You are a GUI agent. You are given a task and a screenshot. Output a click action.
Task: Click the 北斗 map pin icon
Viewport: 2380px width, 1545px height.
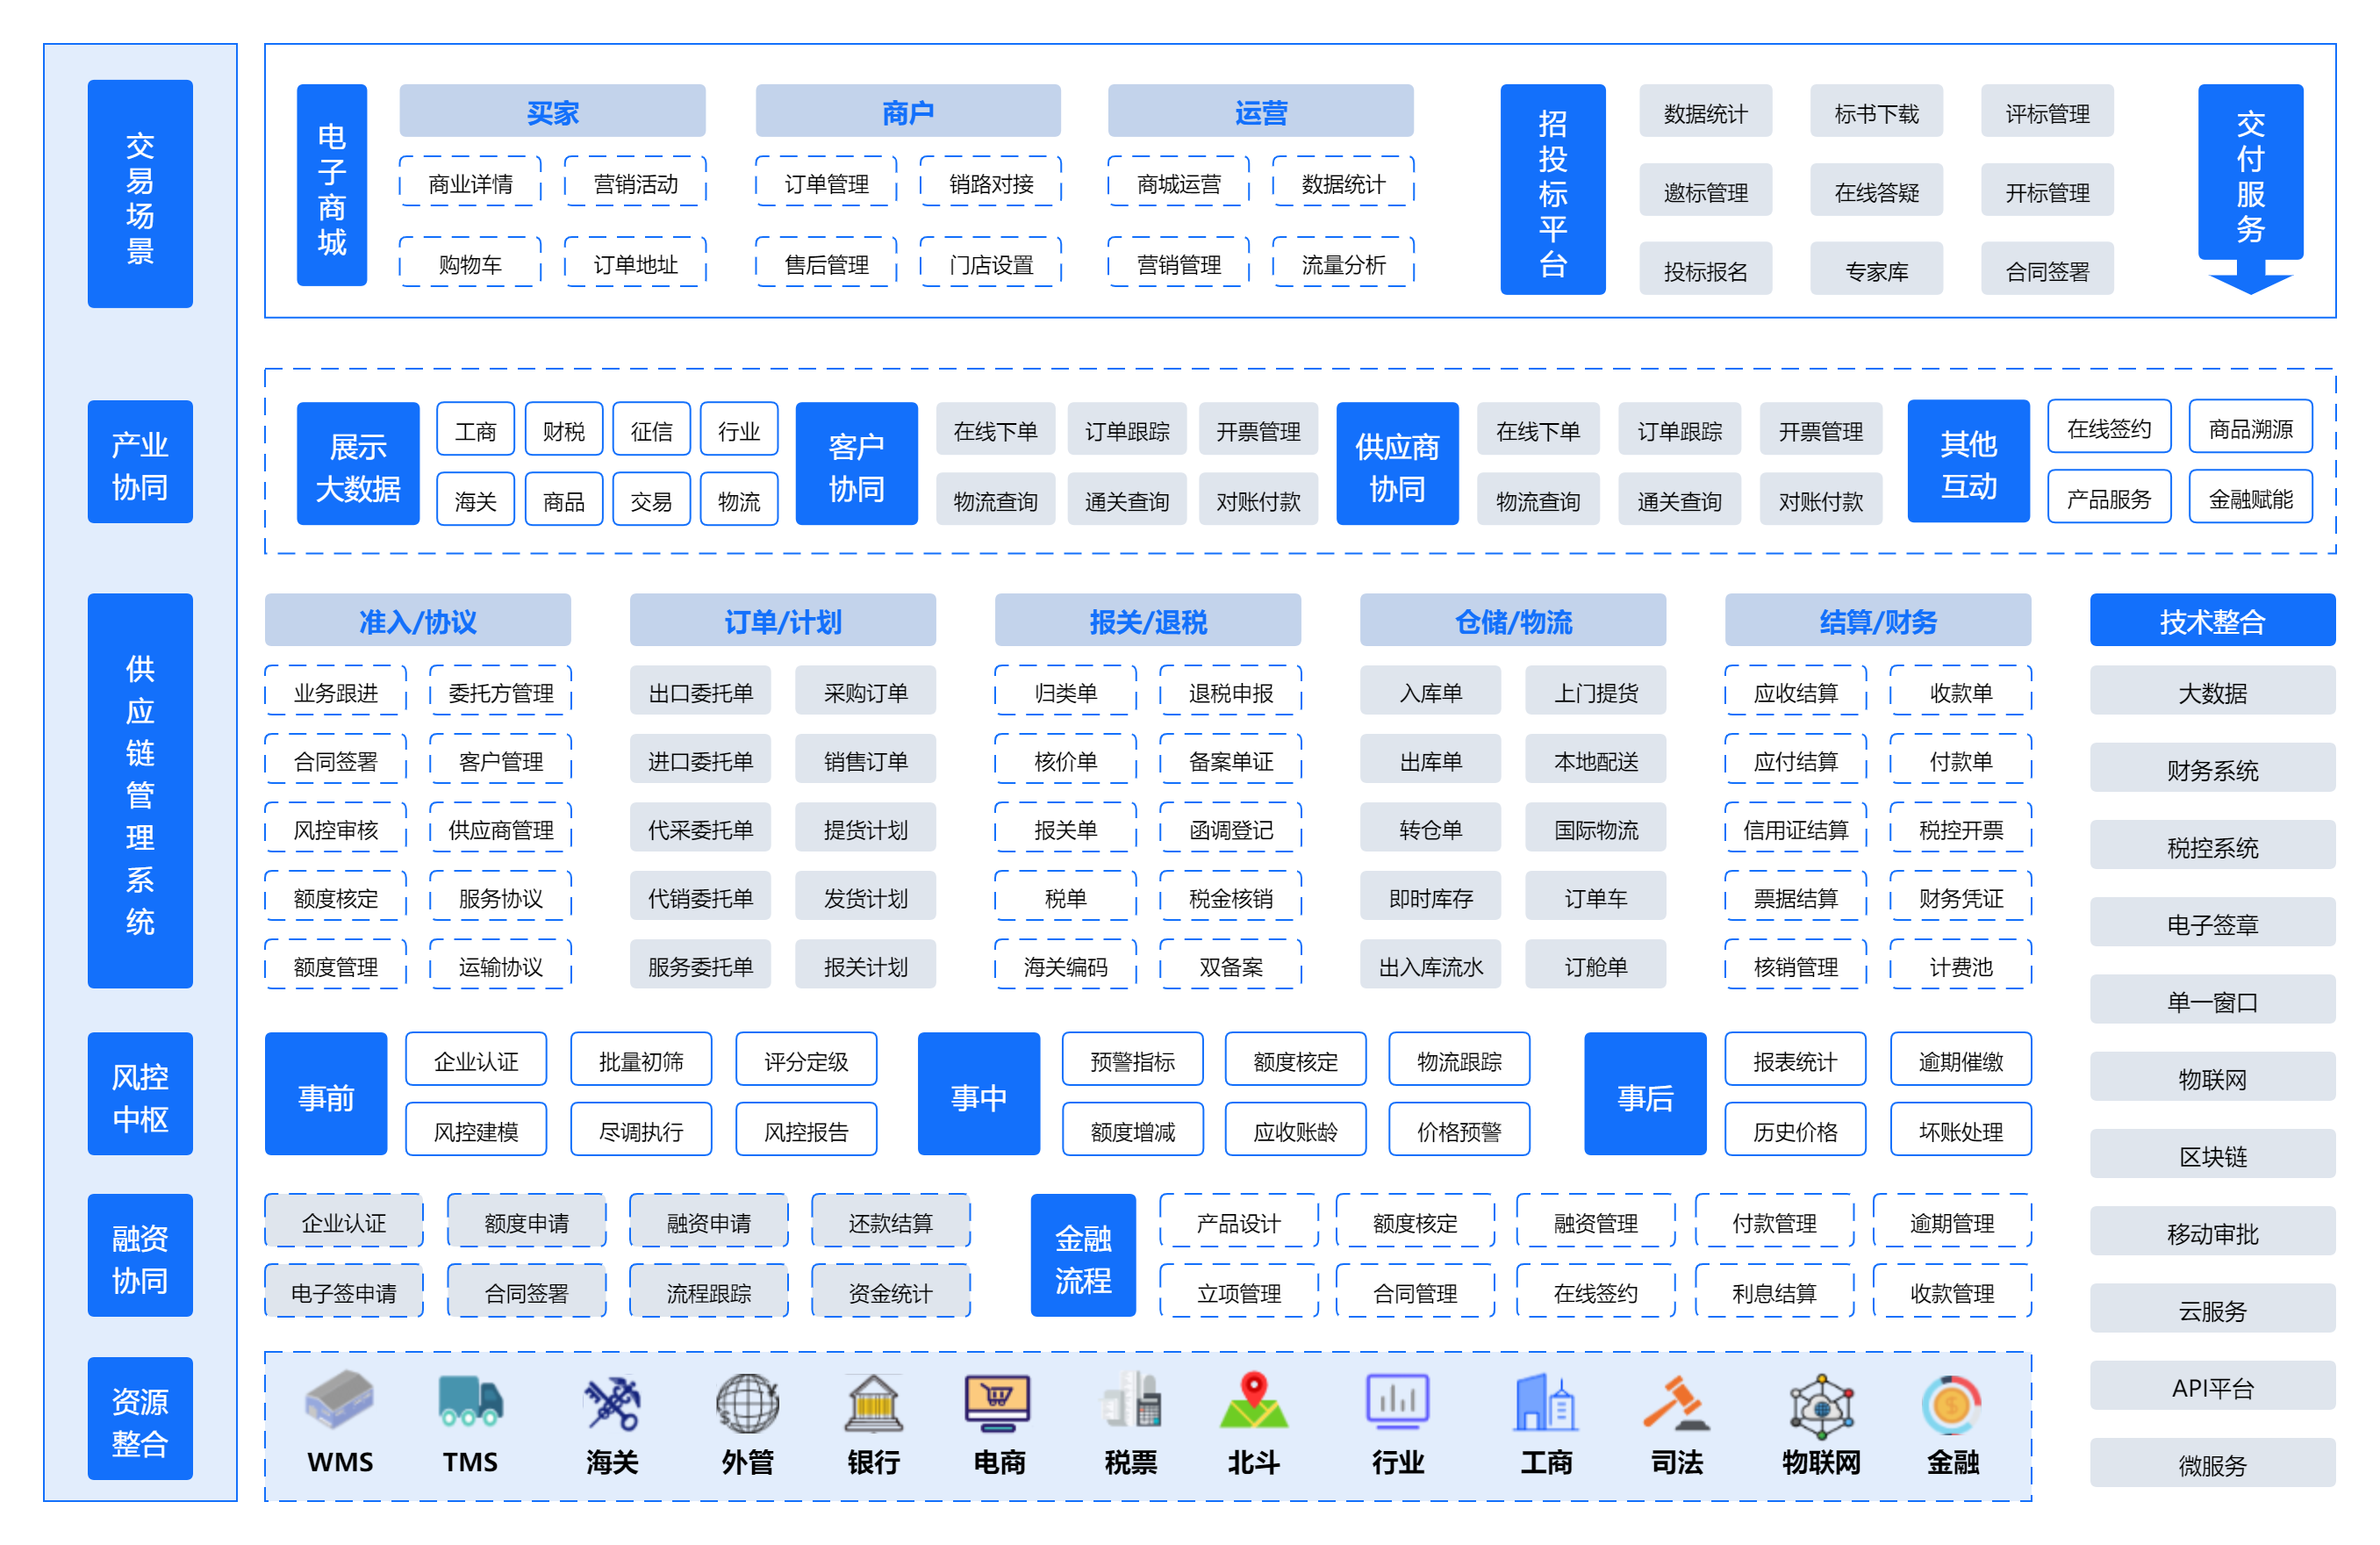(x=1253, y=1400)
